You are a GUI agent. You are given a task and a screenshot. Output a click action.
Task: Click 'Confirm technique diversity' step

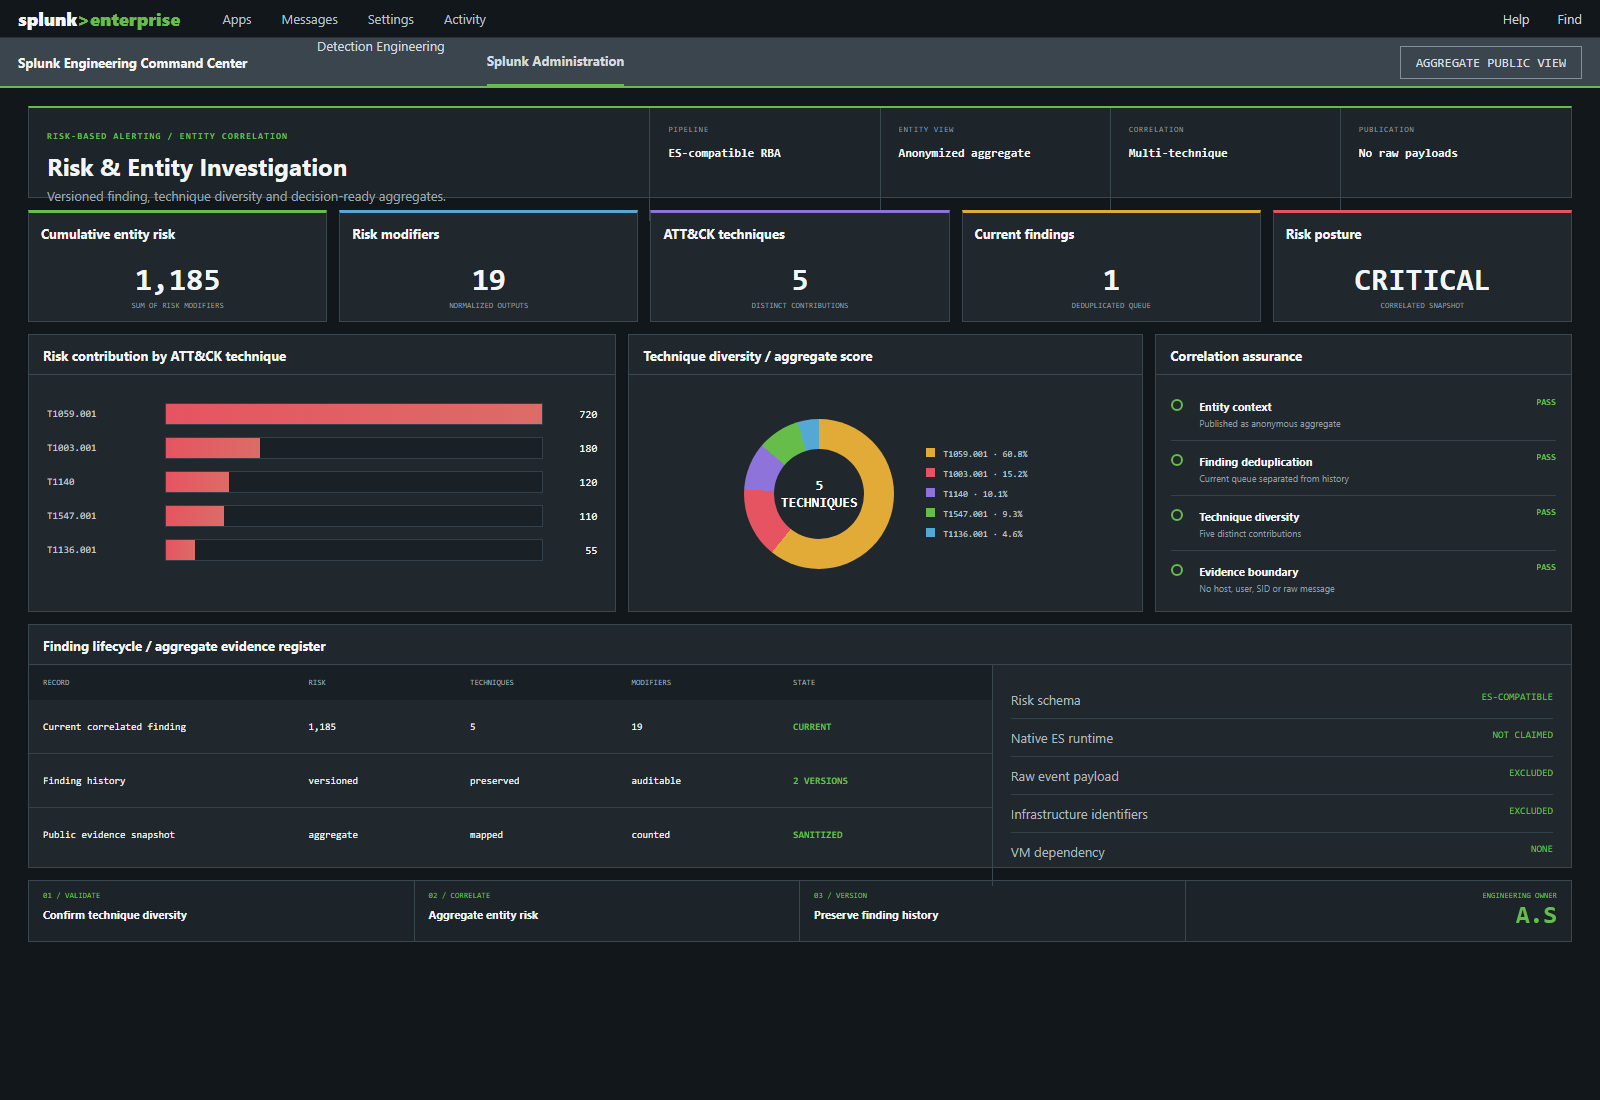[115, 915]
